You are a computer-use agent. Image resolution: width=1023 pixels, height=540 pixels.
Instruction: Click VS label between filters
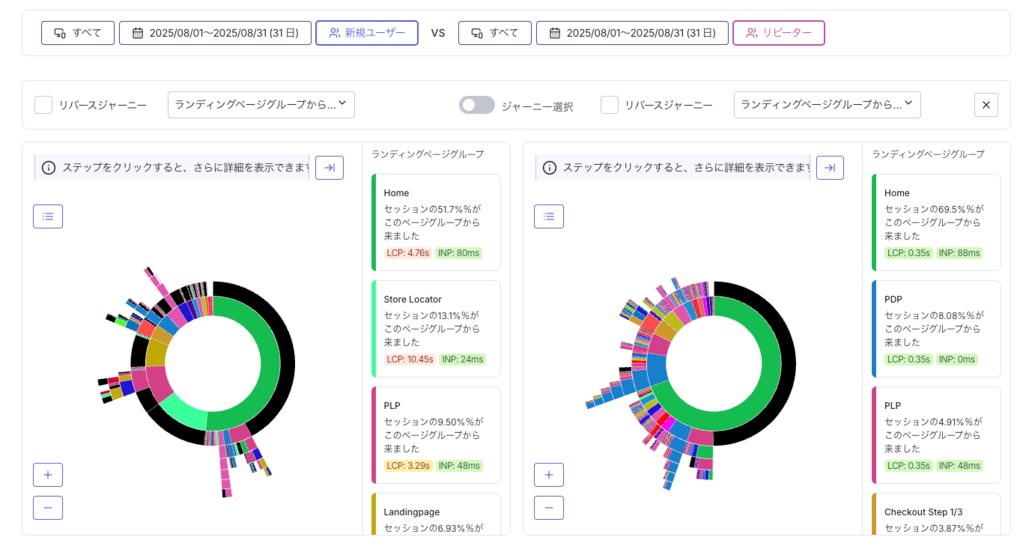tap(438, 33)
